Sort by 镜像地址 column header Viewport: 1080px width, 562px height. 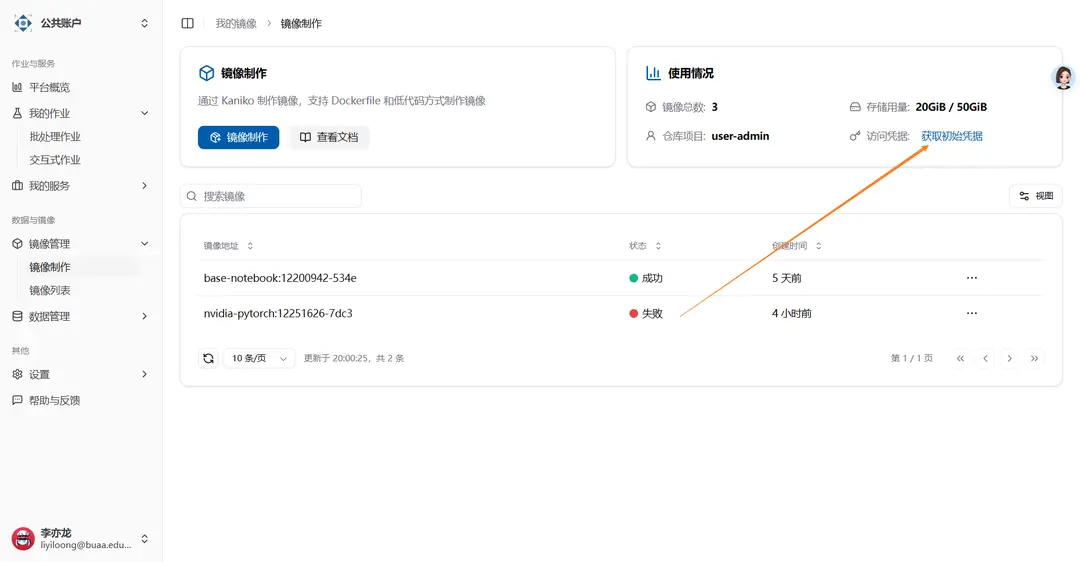pyautogui.click(x=229, y=246)
